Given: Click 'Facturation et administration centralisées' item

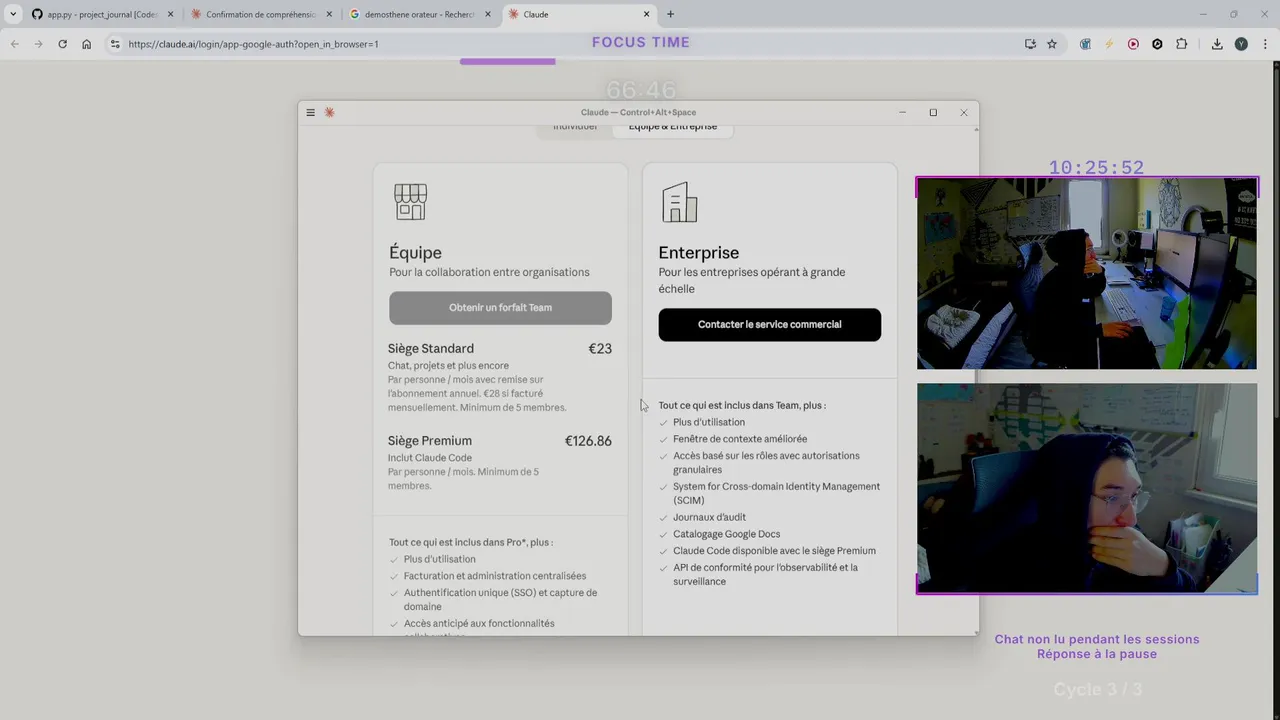Looking at the screenshot, I should click(x=495, y=576).
